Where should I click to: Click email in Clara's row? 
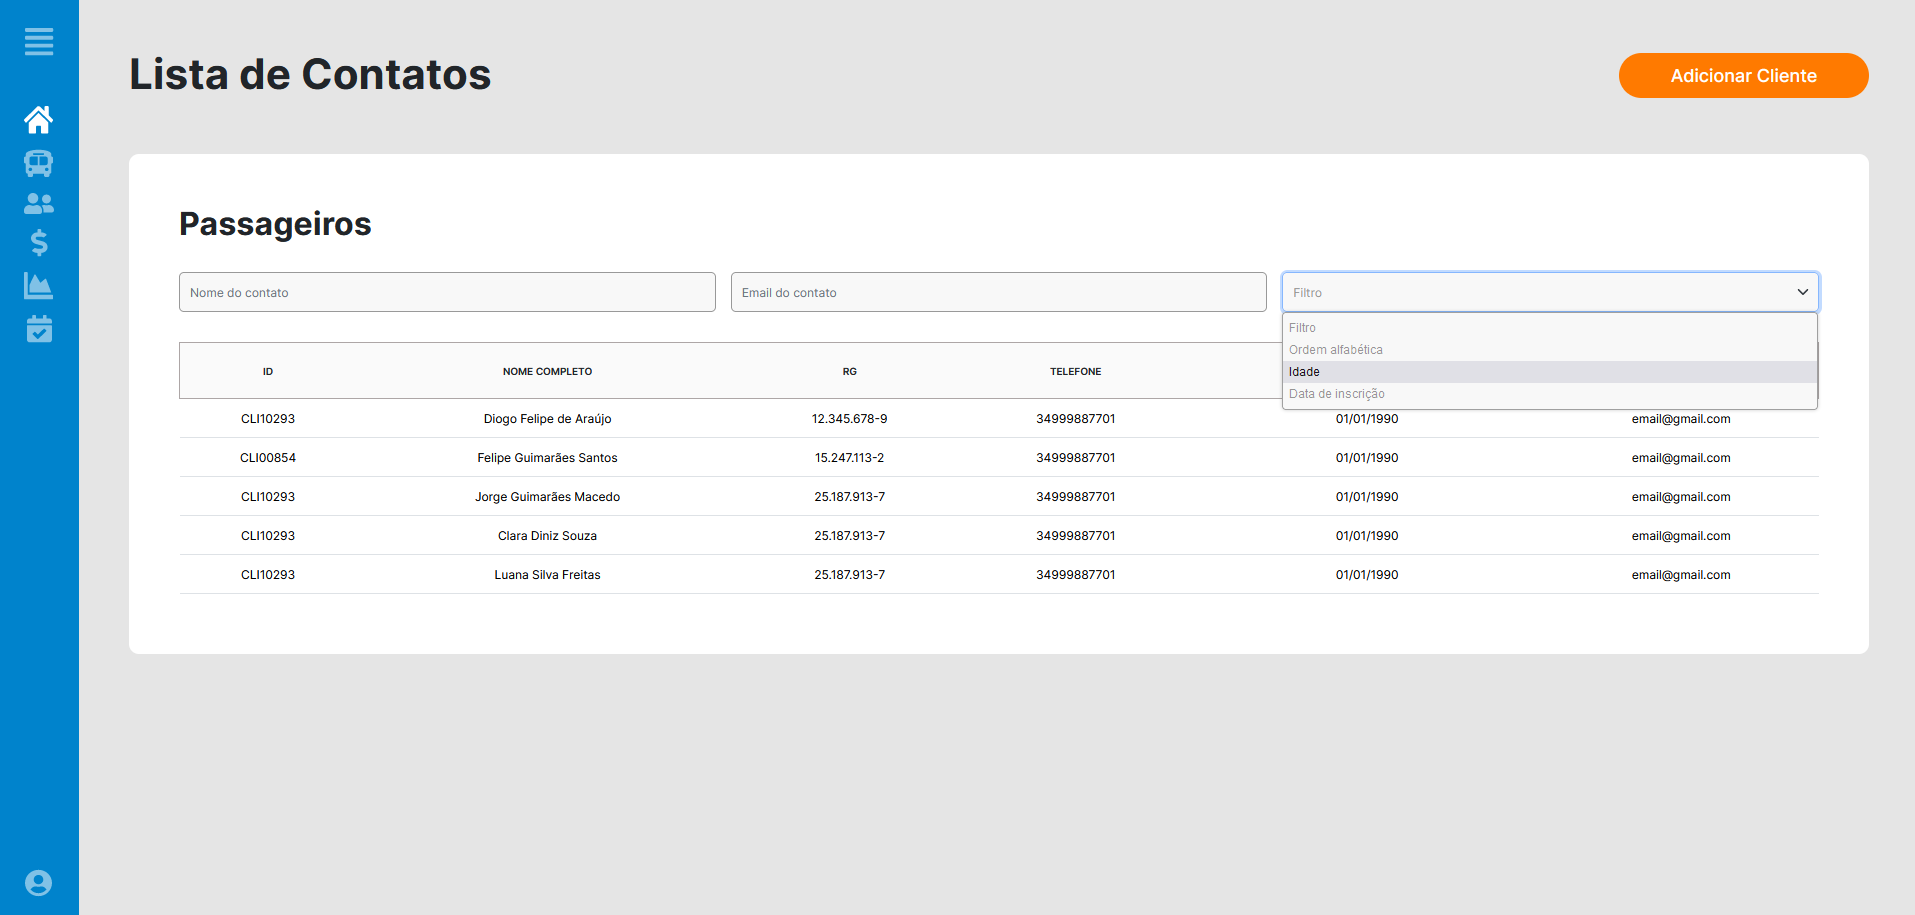tap(1681, 536)
